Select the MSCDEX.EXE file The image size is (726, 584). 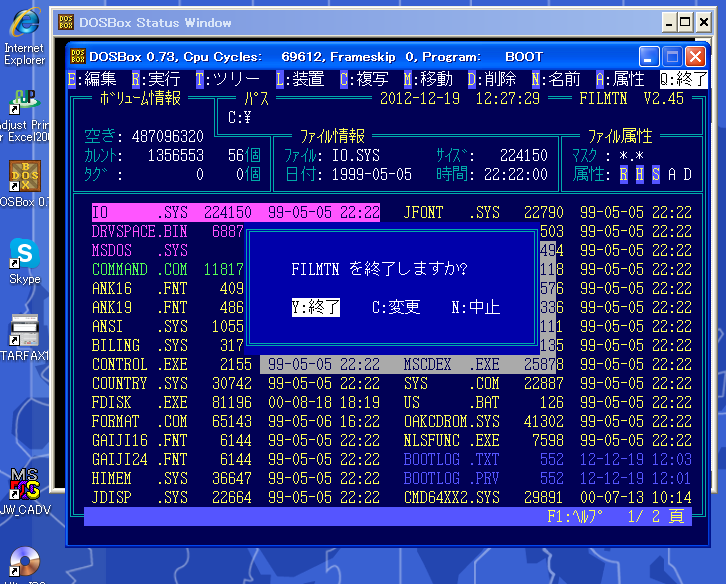point(548,364)
